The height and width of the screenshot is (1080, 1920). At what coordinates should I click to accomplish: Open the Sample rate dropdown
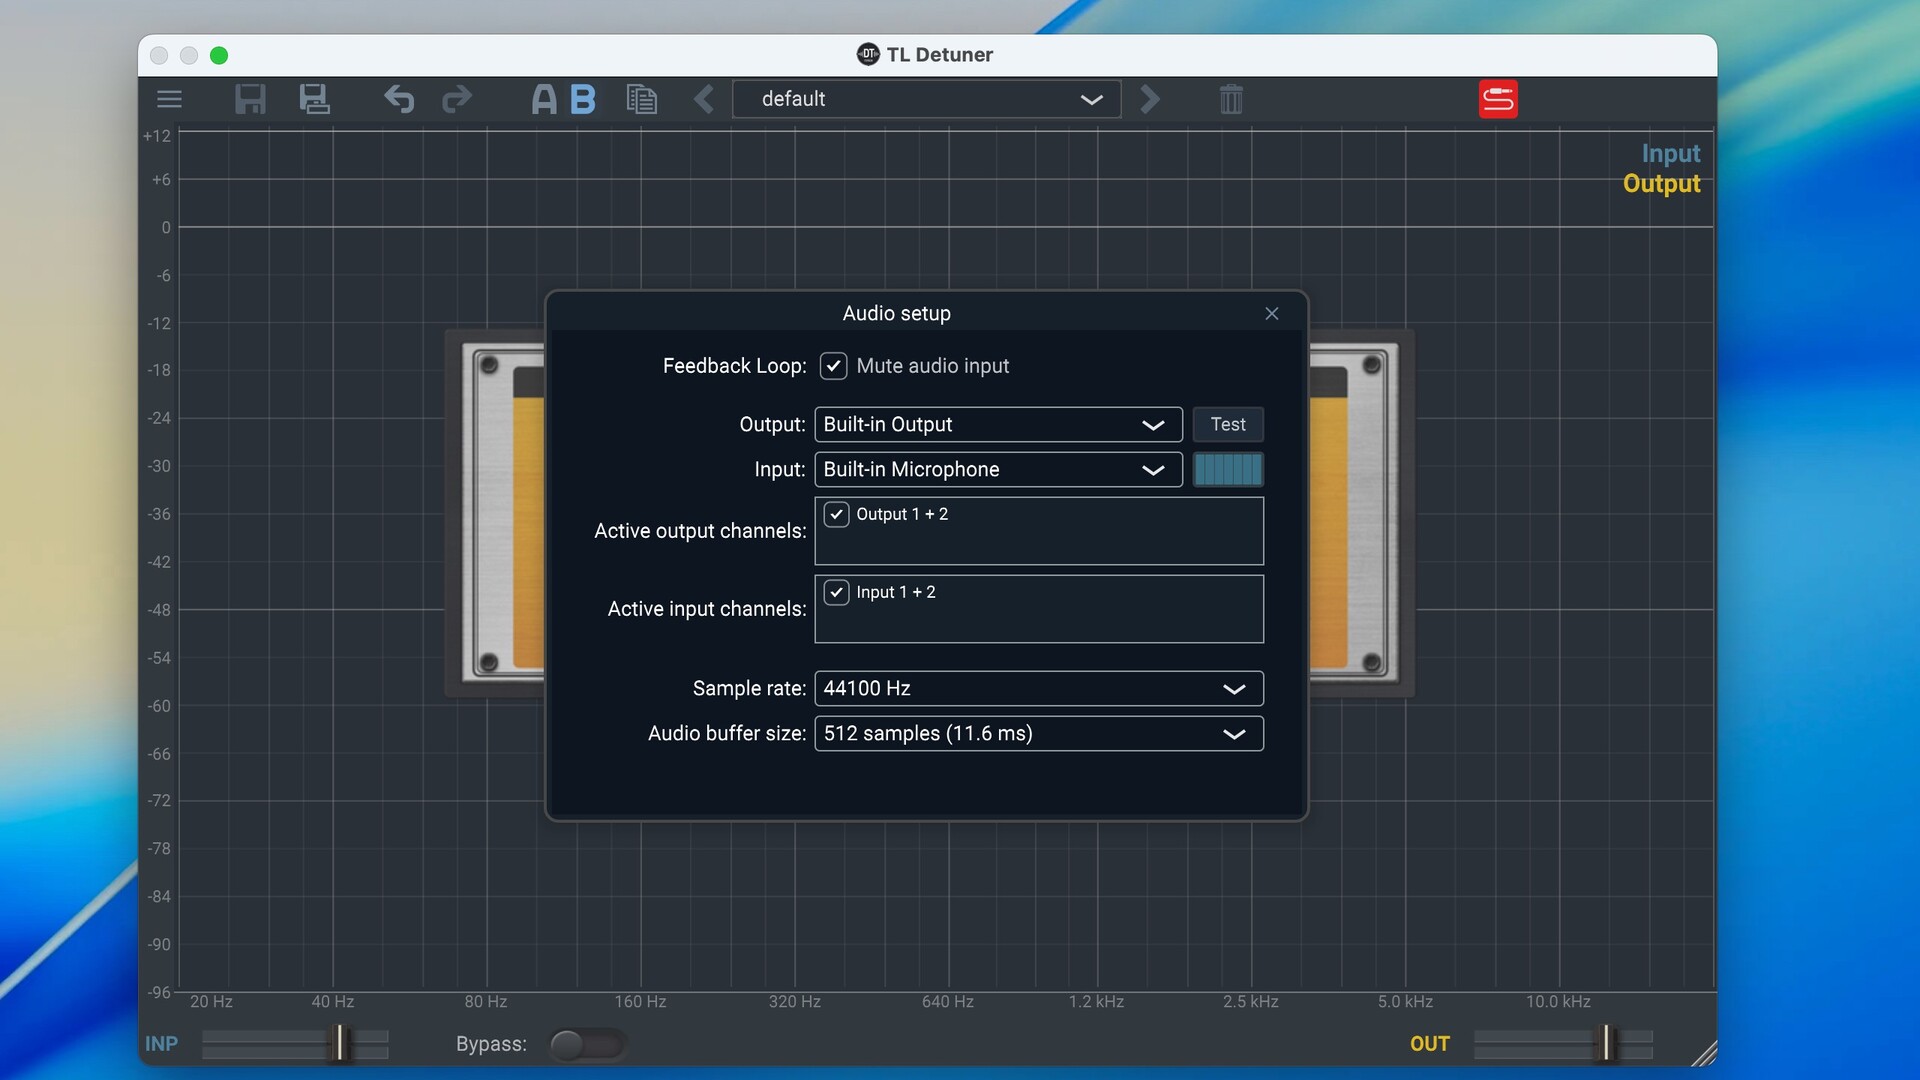pyautogui.click(x=1039, y=688)
